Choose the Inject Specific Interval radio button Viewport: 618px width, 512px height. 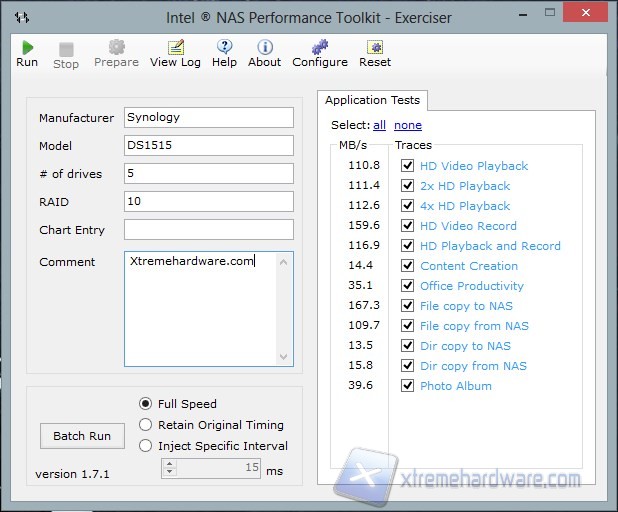pyautogui.click(x=146, y=446)
